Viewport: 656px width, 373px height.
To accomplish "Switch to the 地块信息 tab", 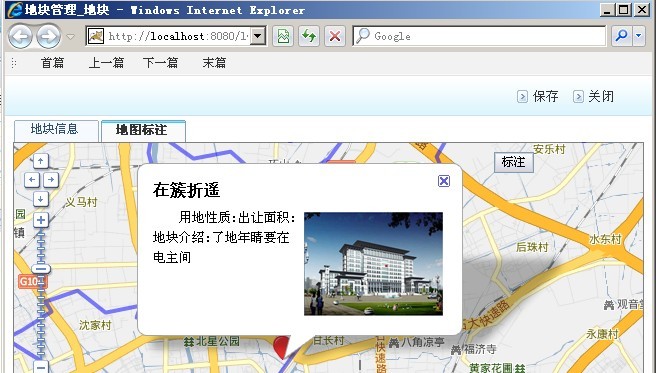I will click(x=56, y=130).
